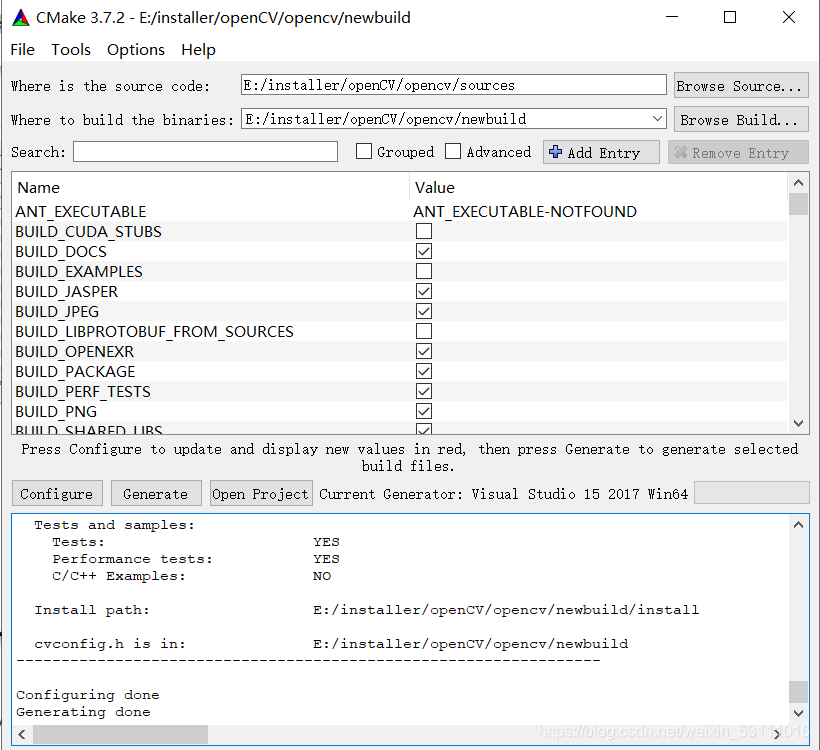
Task: Uncheck the BUILD_JPEG value checkbox
Action: [x=423, y=311]
